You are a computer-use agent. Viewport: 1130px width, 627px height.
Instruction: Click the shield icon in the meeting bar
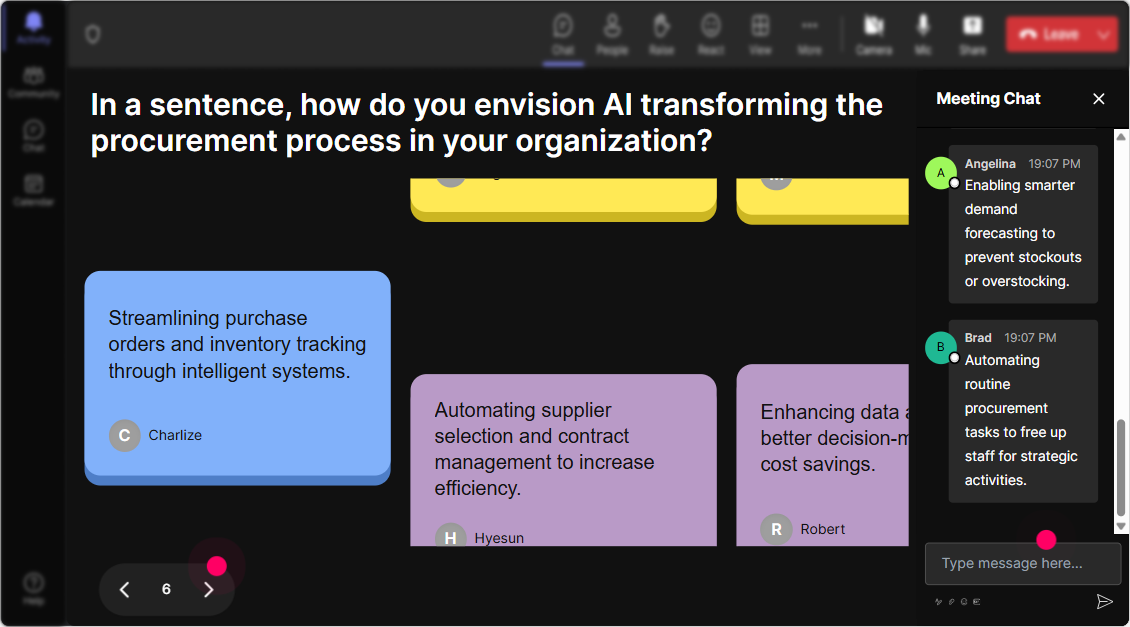(92, 34)
